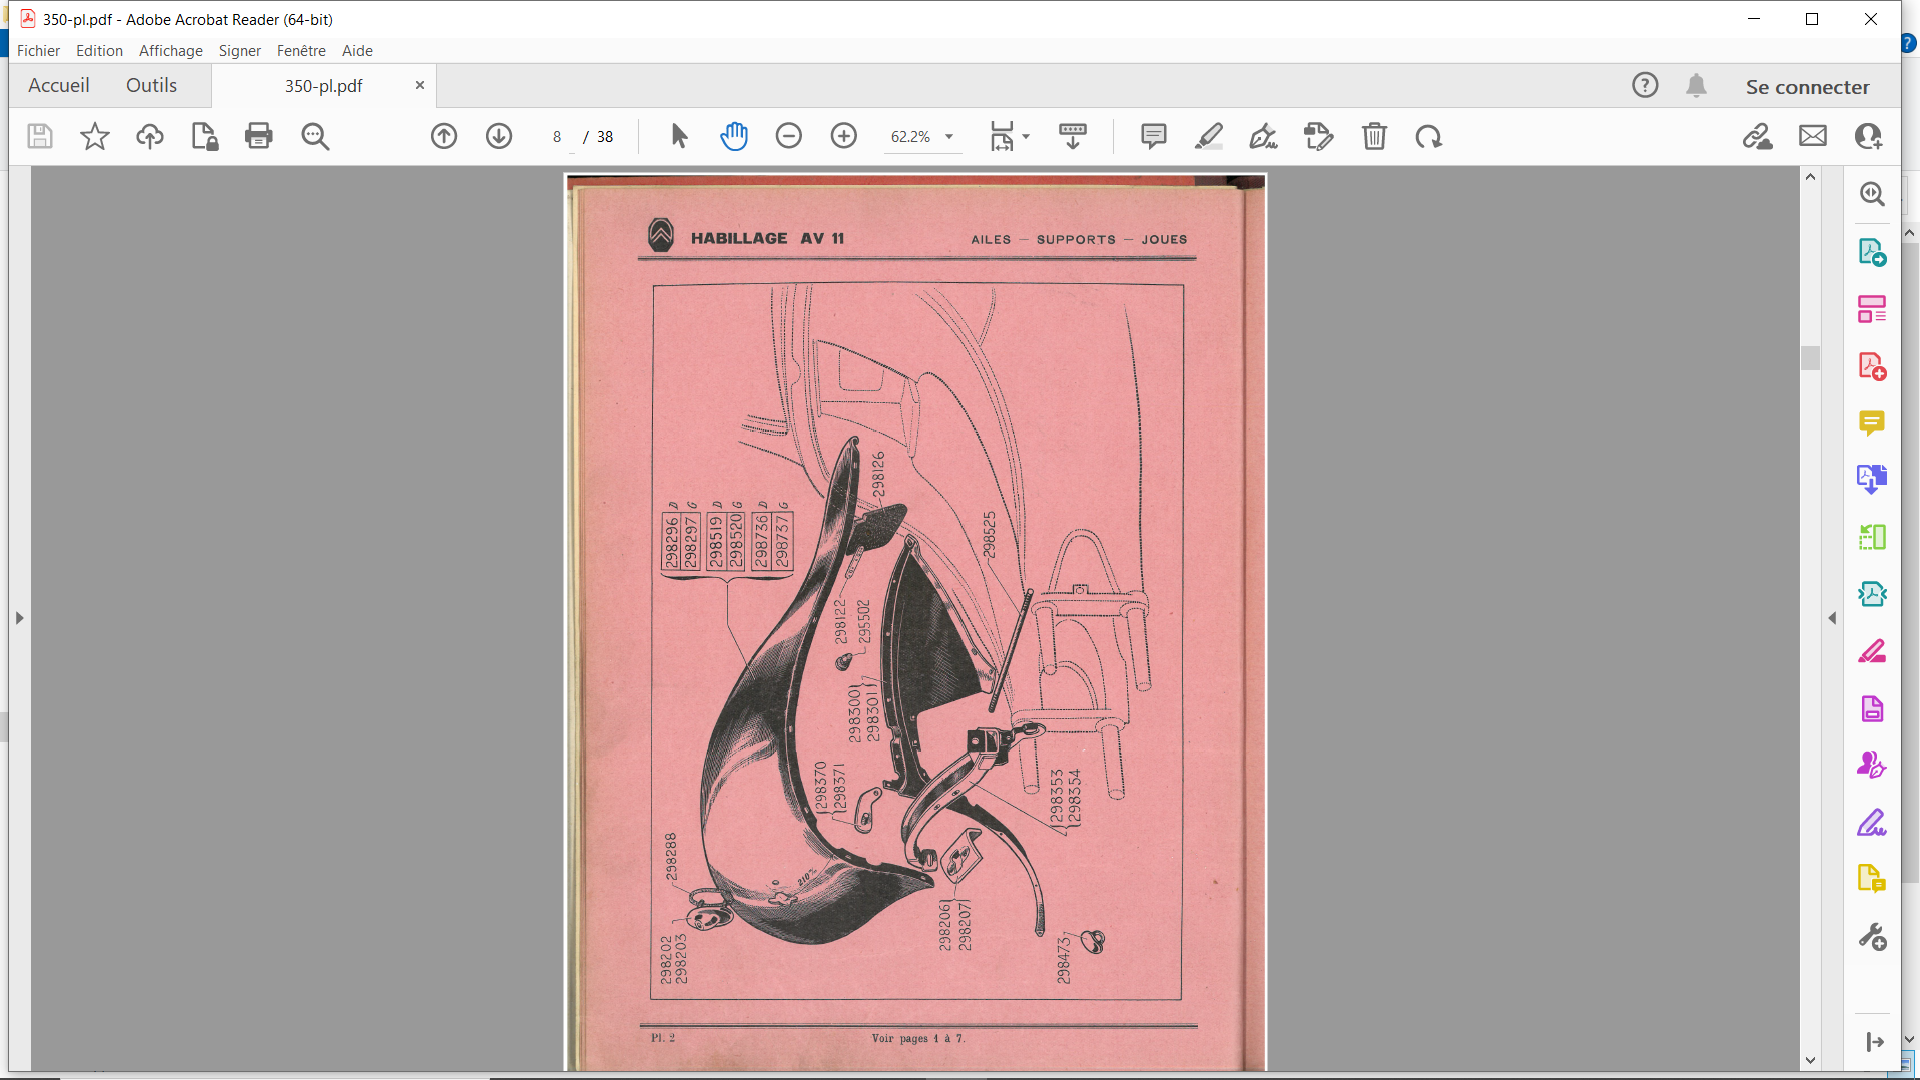The image size is (1920, 1080).
Task: Click the page number input field
Action: [557, 137]
